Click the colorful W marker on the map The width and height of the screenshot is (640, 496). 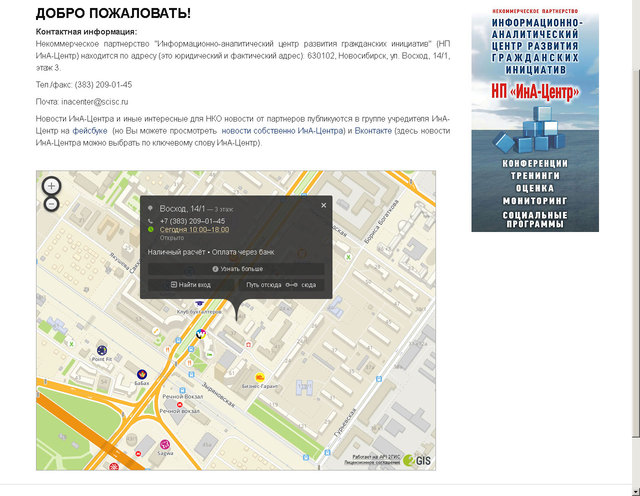tap(200, 334)
